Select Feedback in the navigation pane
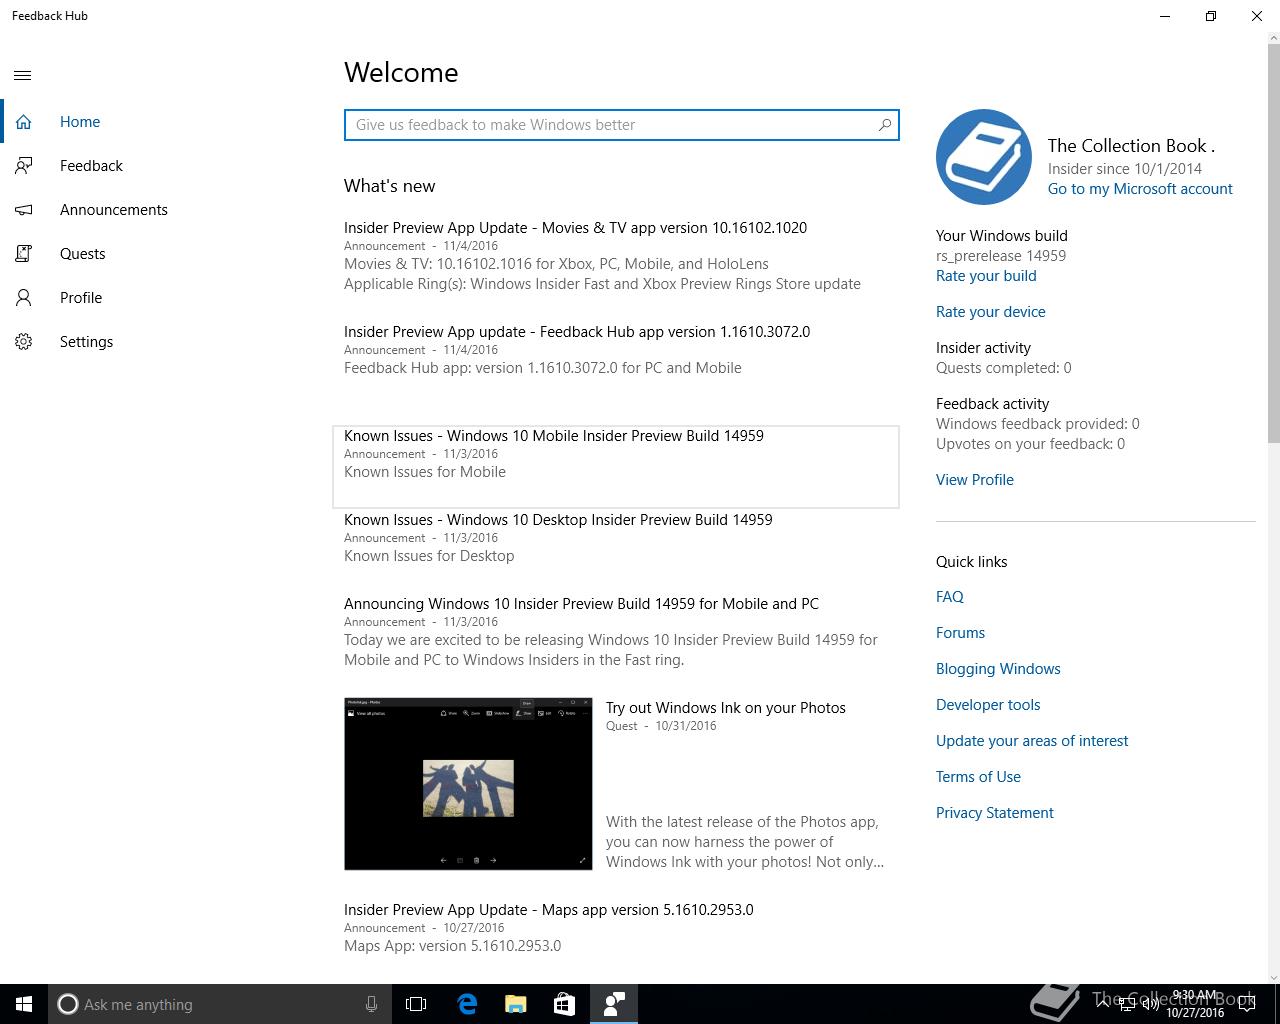The image size is (1280, 1024). 161,166
